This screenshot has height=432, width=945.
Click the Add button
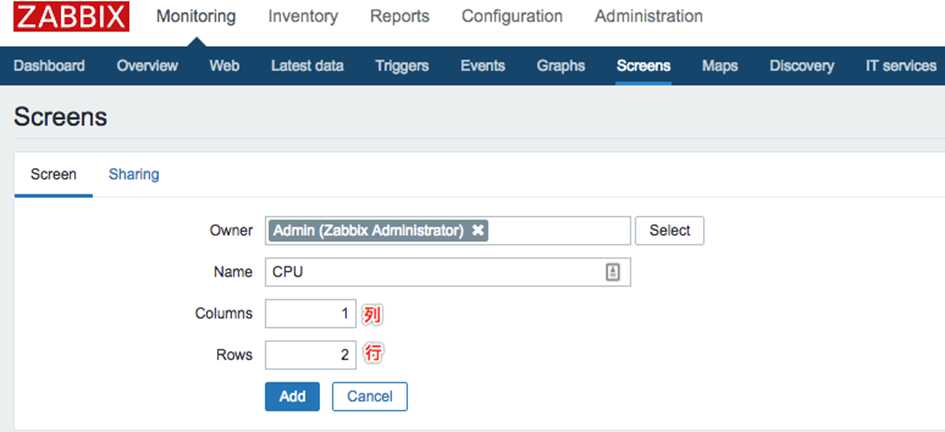click(292, 396)
